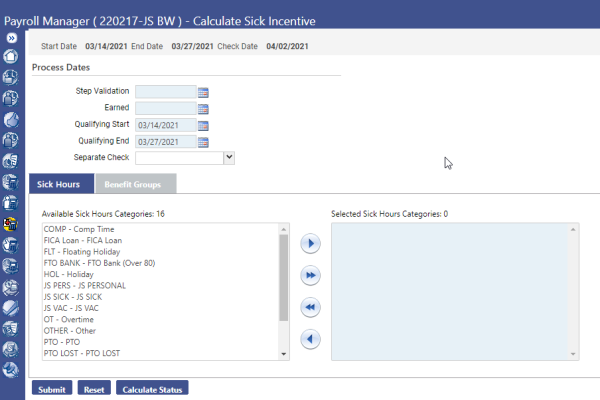Open the Qualifying Start calendar picker
This screenshot has height=400, width=600.
click(x=202, y=125)
